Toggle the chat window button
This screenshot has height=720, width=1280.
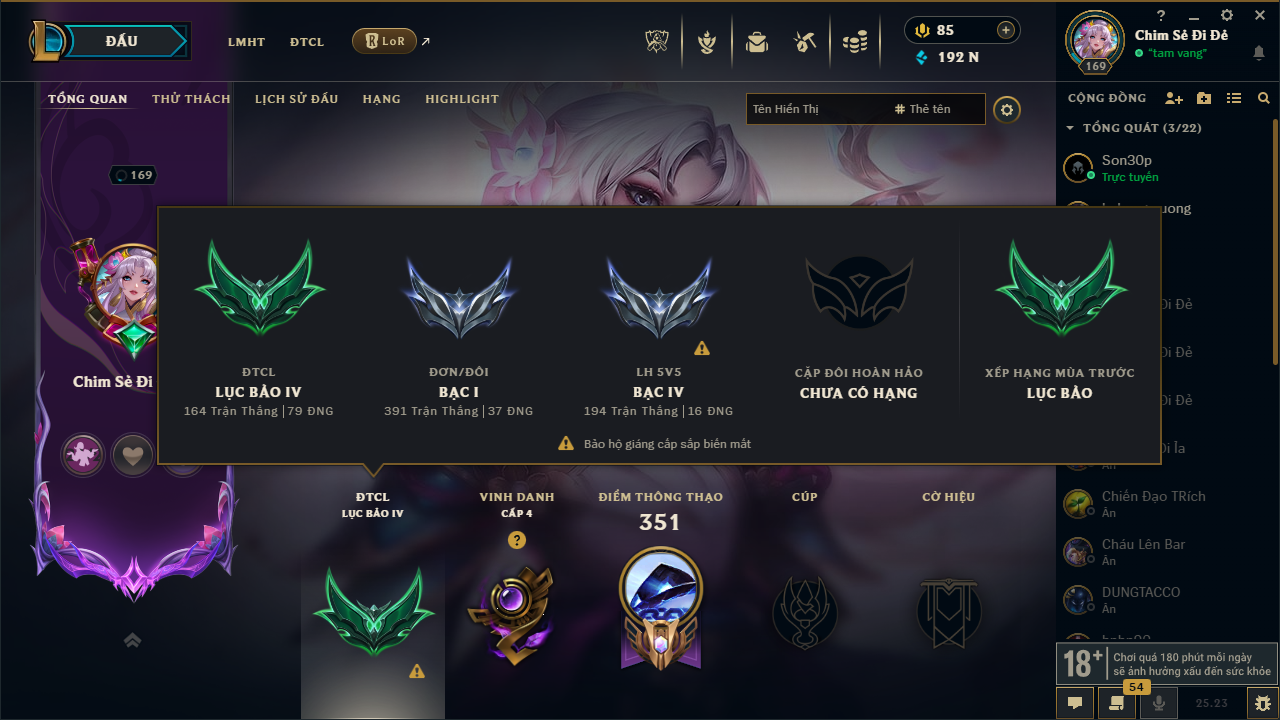pos(1075,703)
